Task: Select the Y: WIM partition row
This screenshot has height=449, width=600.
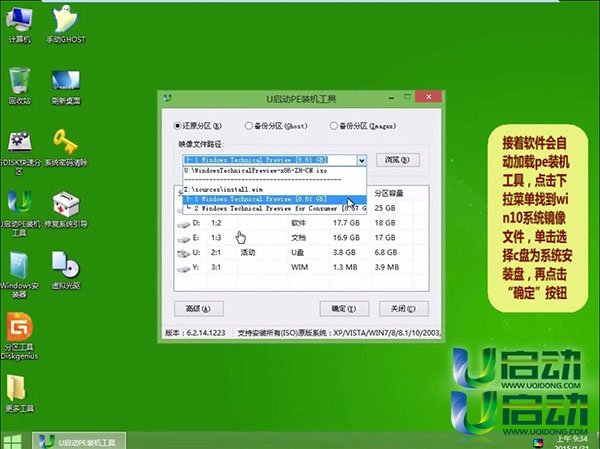Action: tap(301, 267)
